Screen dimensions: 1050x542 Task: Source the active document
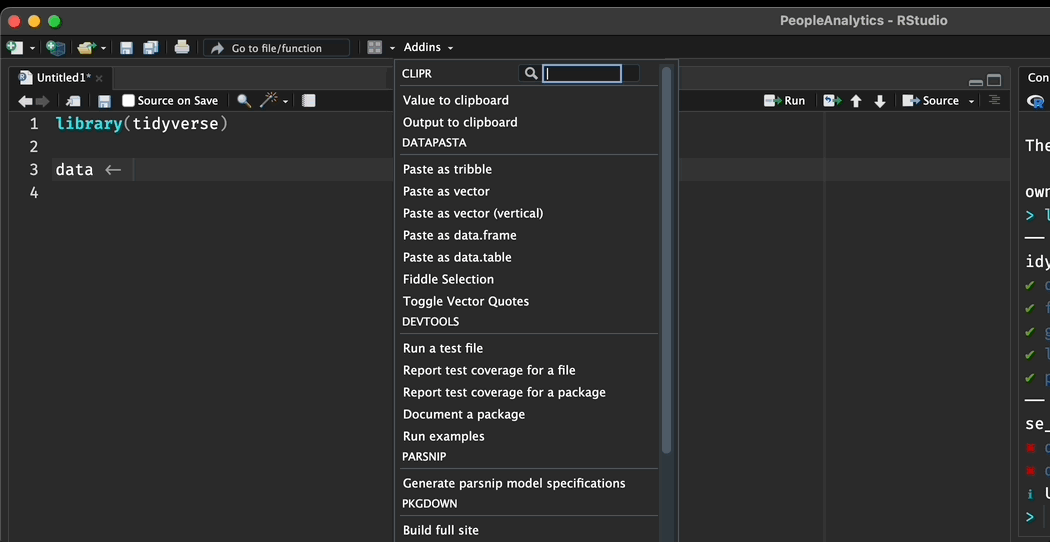pos(931,100)
